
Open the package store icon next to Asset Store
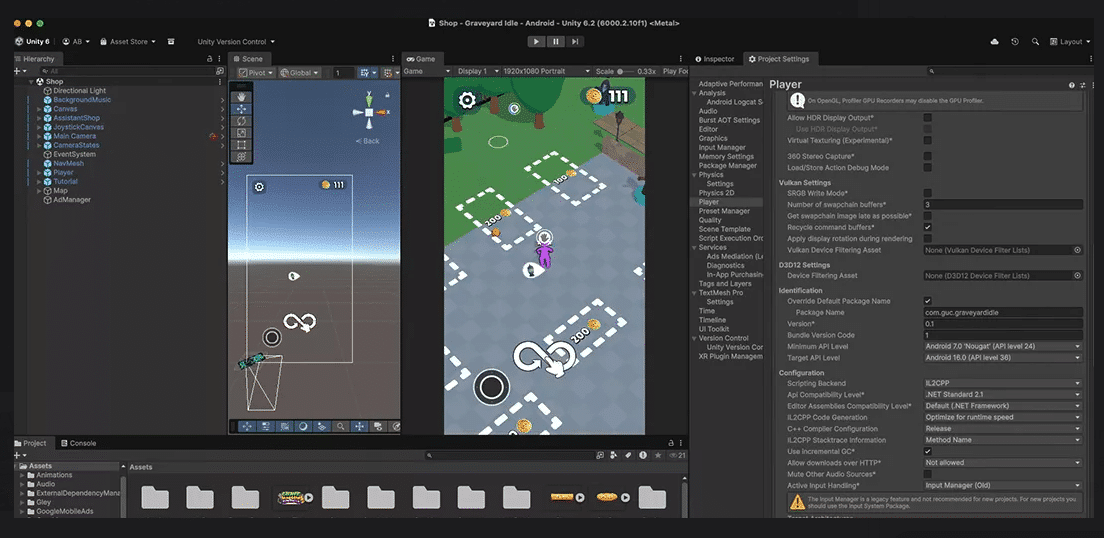[x=171, y=42]
